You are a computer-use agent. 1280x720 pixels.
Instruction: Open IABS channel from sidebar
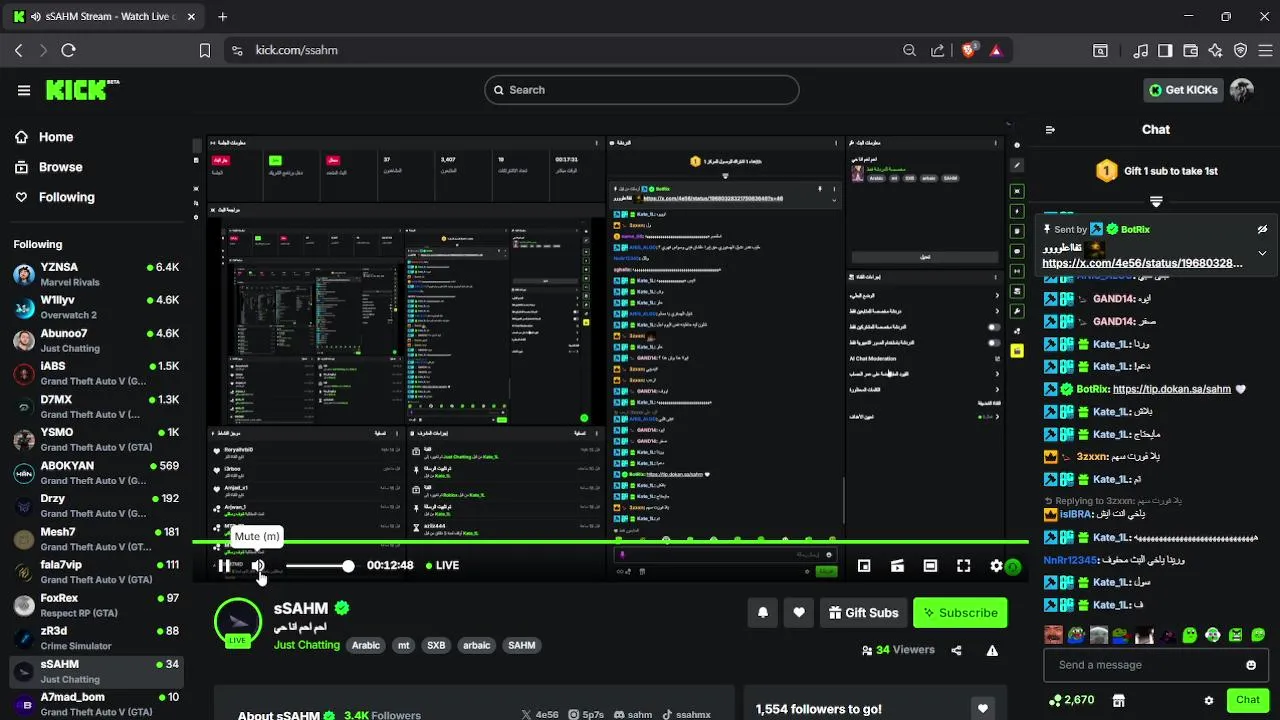(x=96, y=373)
